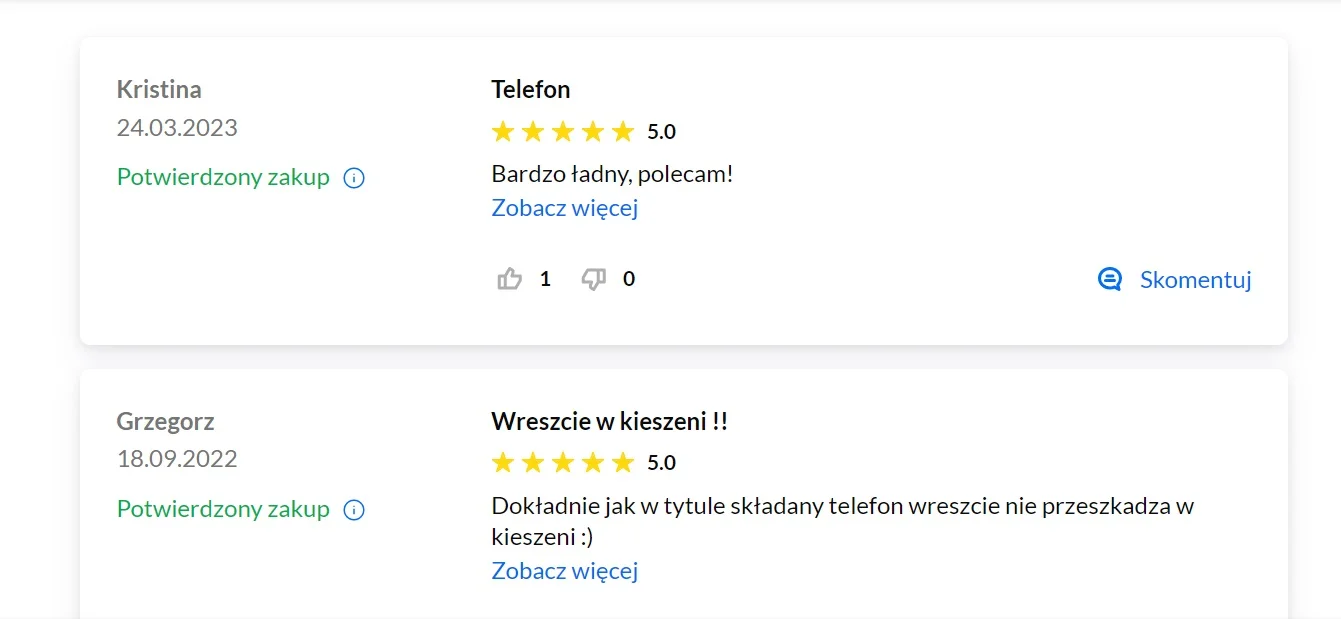The height and width of the screenshot is (619, 1341).
Task: Click the reviewer name Grzegorz
Action: (166, 422)
